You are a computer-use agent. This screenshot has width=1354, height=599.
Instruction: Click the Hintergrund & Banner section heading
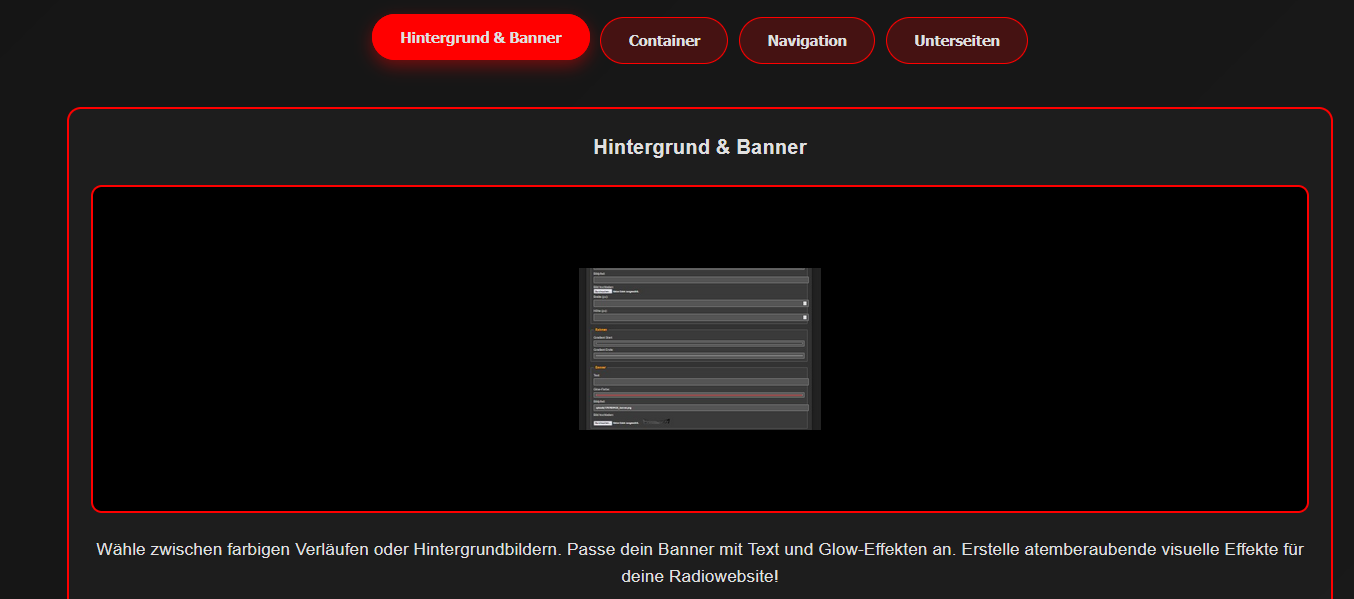[x=699, y=147]
